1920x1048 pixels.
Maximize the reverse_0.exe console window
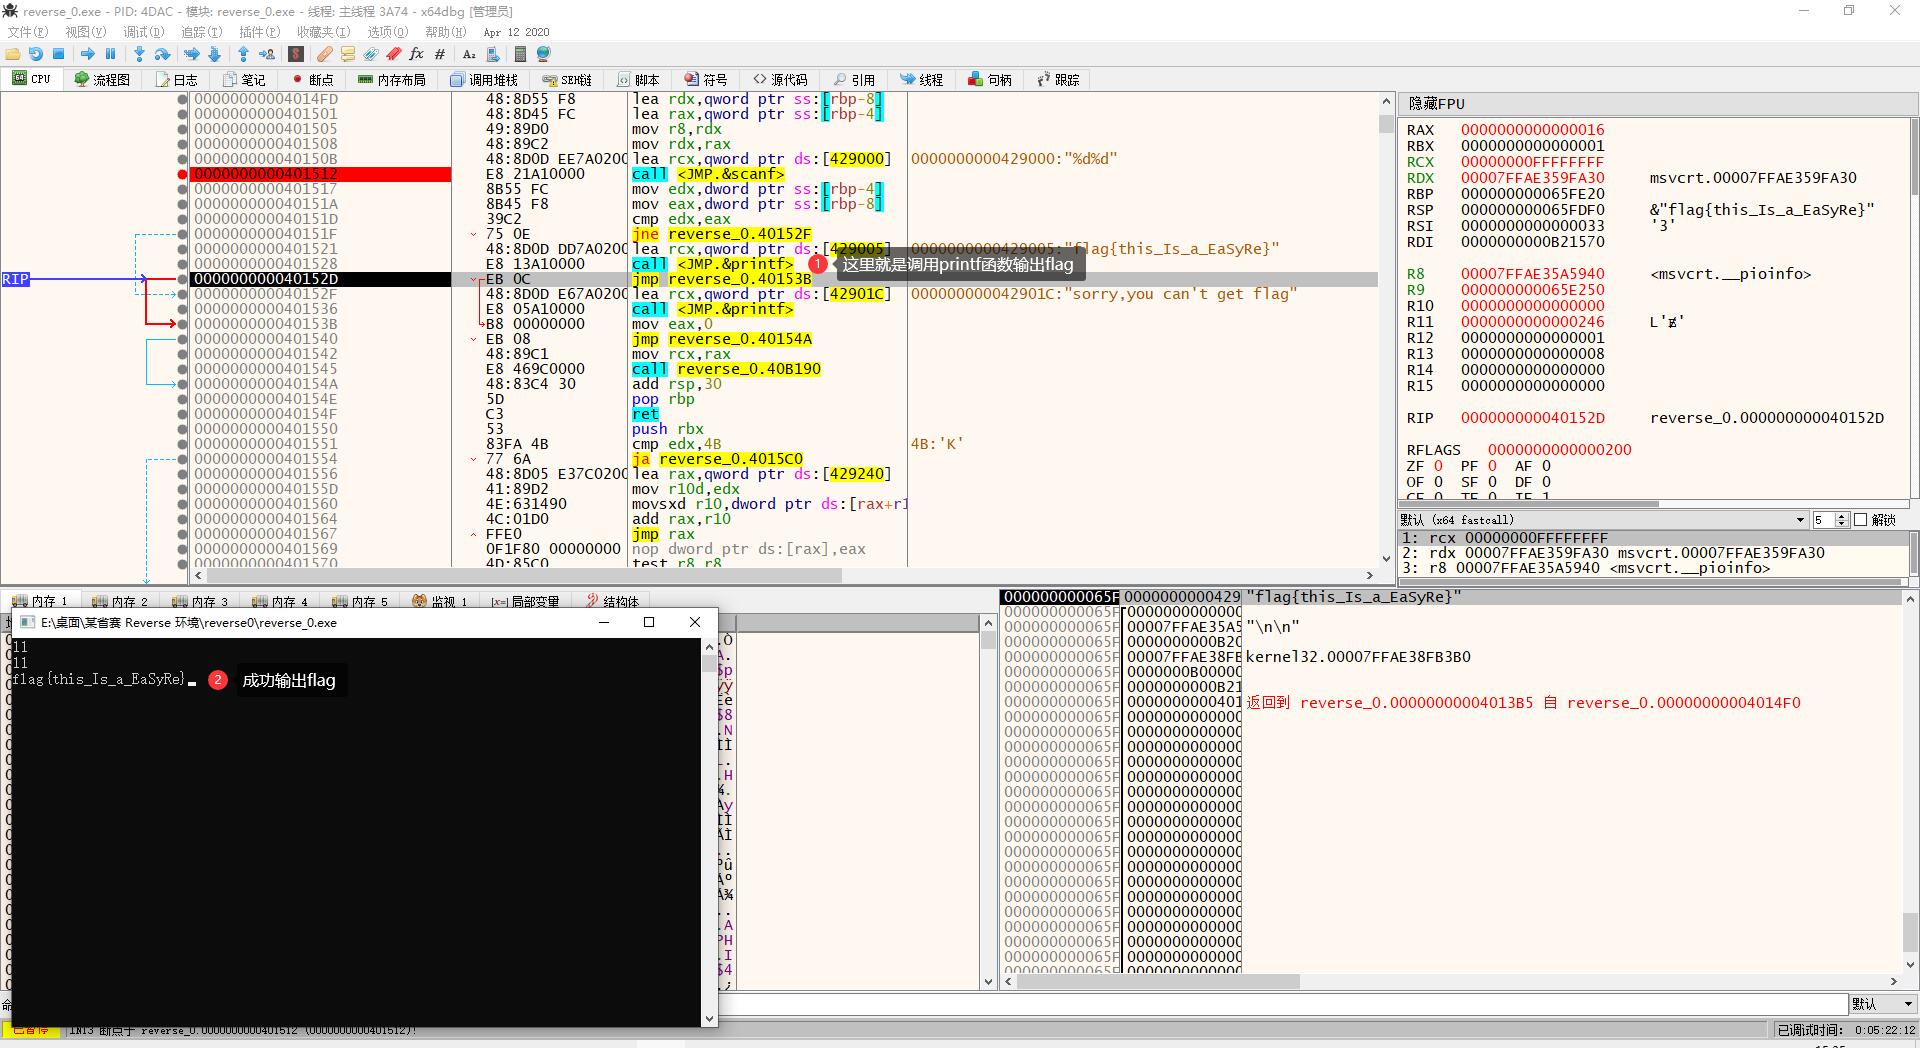(649, 622)
